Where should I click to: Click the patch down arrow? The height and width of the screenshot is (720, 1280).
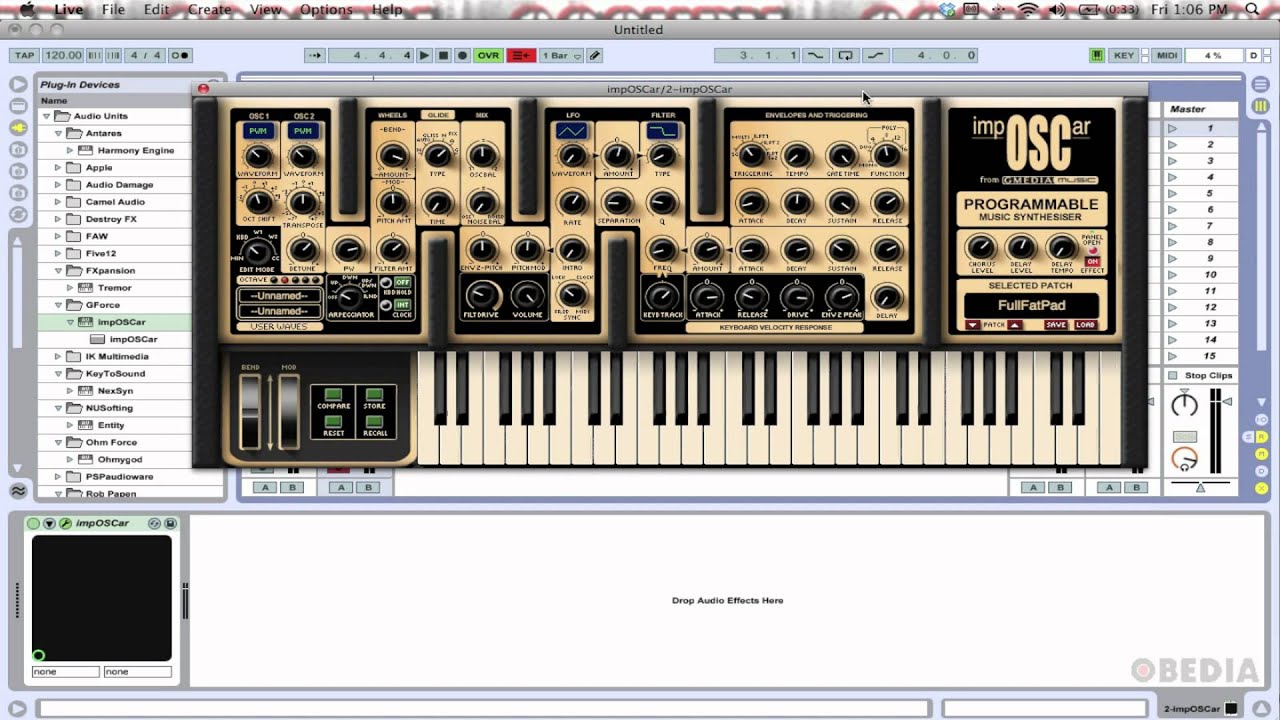pyautogui.click(x=972, y=325)
